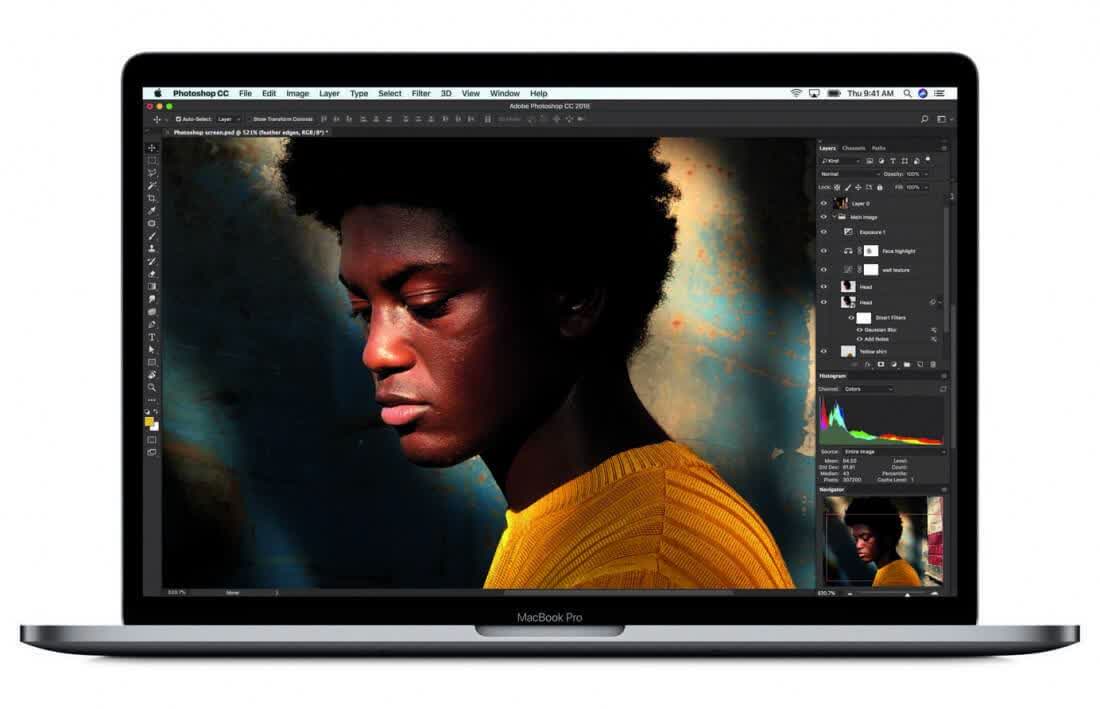Switch to the Paths tab
Image resolution: width=1100 pixels, height=709 pixels.
coord(878,148)
